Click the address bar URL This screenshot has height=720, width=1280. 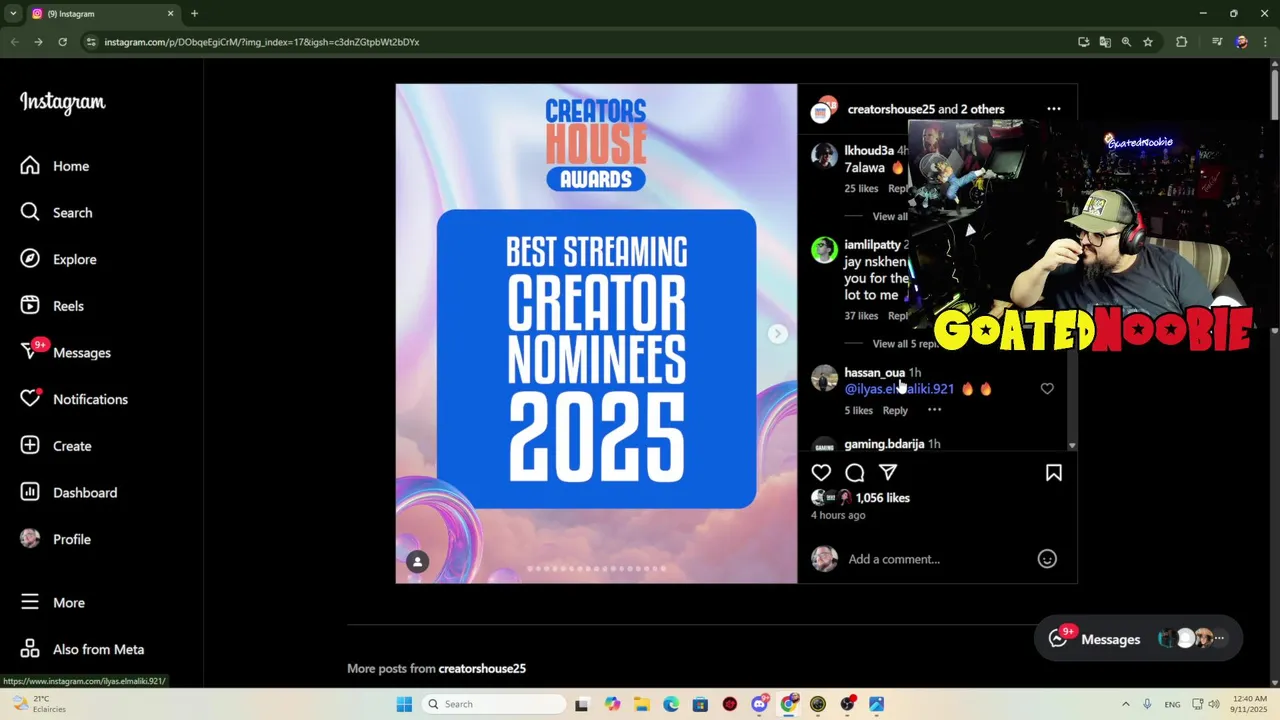tap(262, 42)
